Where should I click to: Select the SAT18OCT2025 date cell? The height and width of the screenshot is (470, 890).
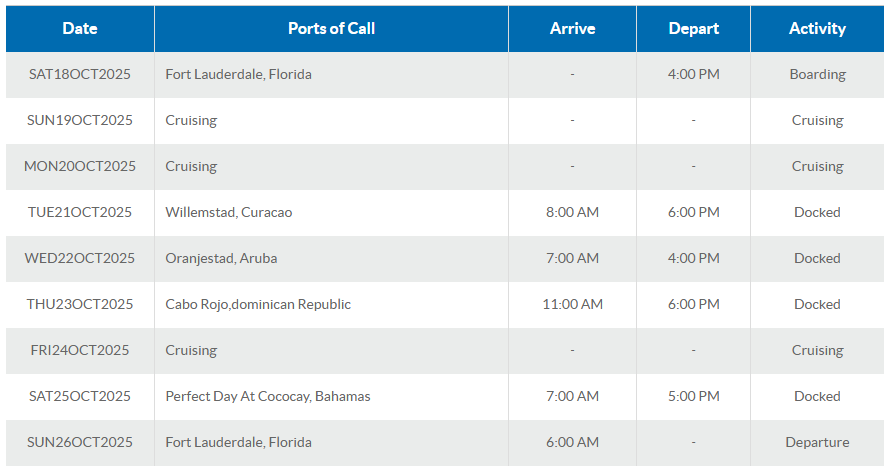[80, 74]
